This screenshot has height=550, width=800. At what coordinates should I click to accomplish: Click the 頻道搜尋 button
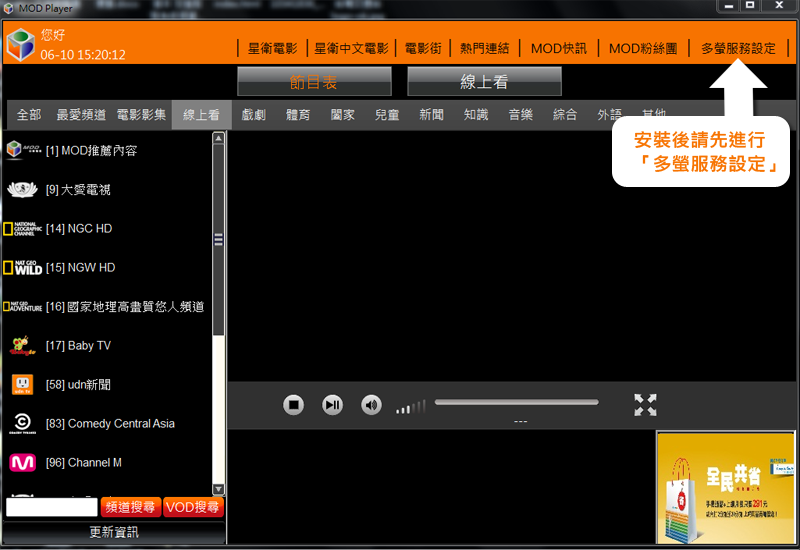click(130, 507)
